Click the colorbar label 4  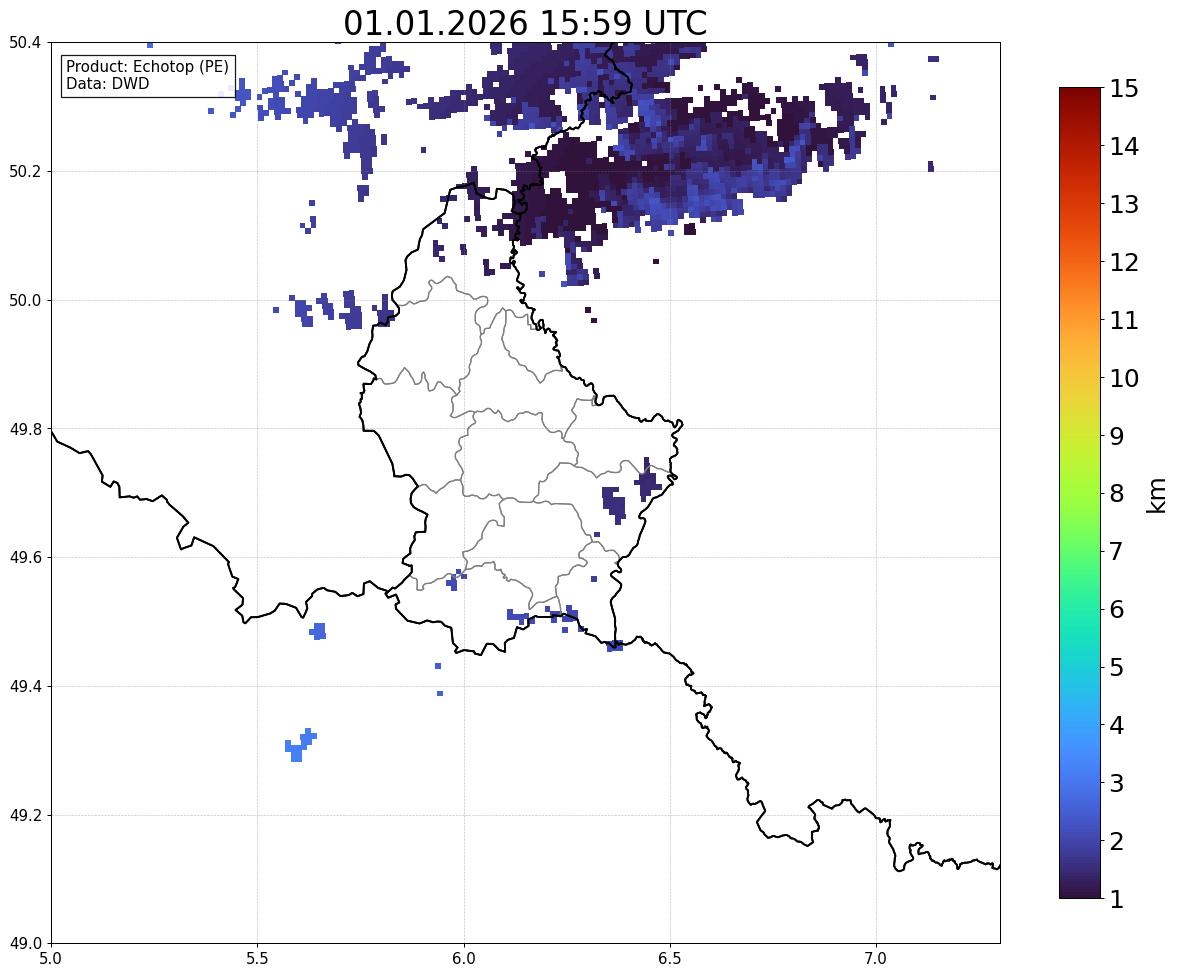(x=1117, y=725)
